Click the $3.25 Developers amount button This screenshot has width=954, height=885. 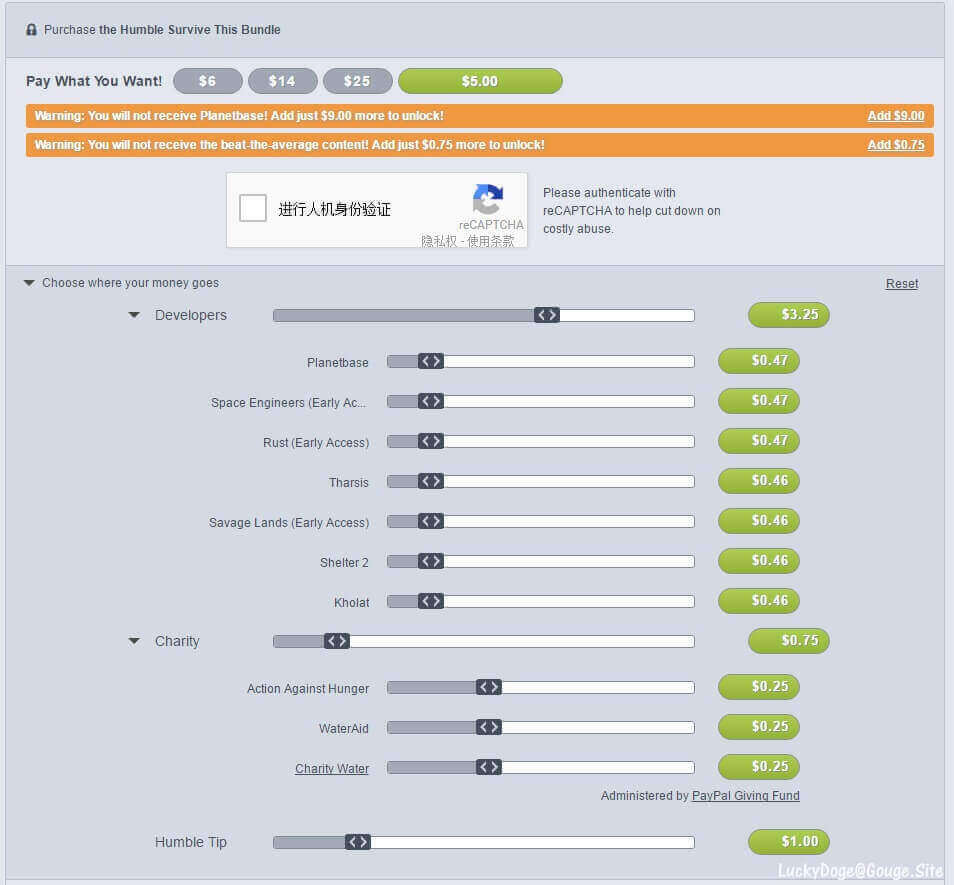[789, 314]
